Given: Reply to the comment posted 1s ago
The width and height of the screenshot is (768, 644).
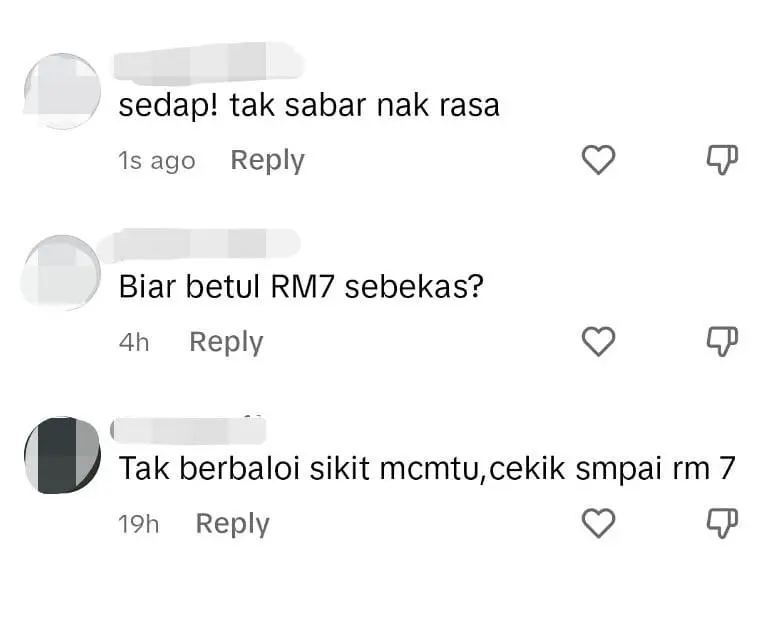Looking at the screenshot, I should (267, 161).
